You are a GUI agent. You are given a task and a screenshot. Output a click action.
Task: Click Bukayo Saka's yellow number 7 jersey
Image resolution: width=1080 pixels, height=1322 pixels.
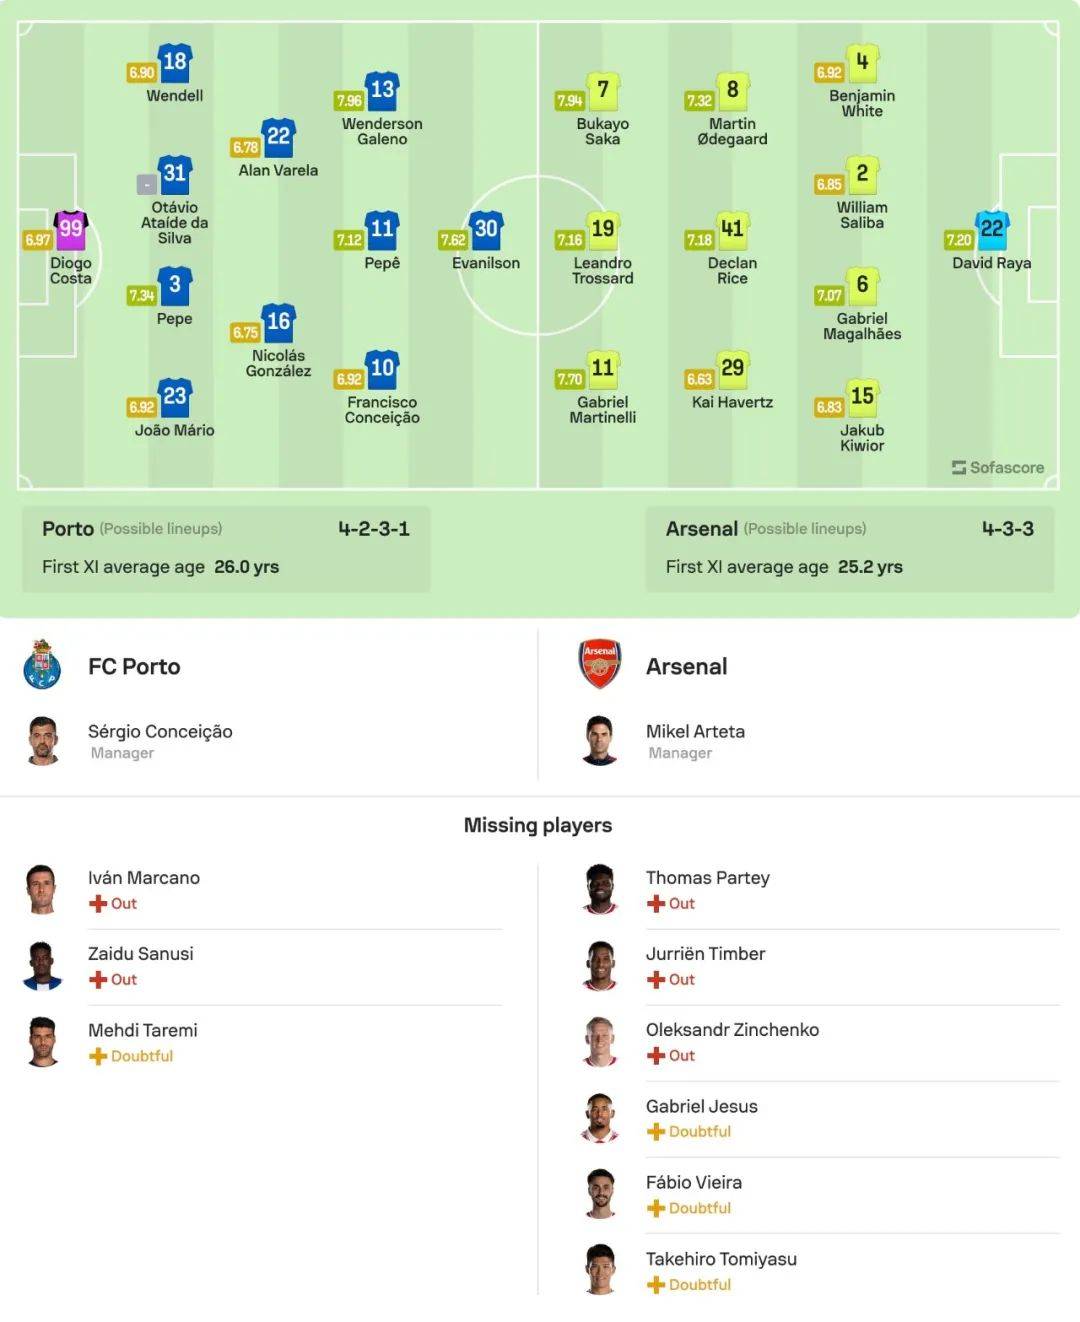pos(602,91)
